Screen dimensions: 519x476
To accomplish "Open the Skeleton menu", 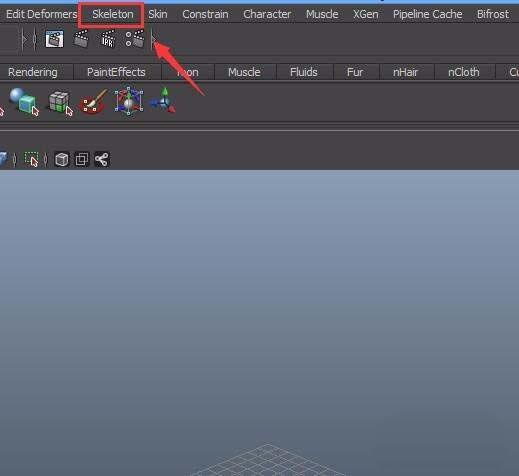I will (113, 14).
